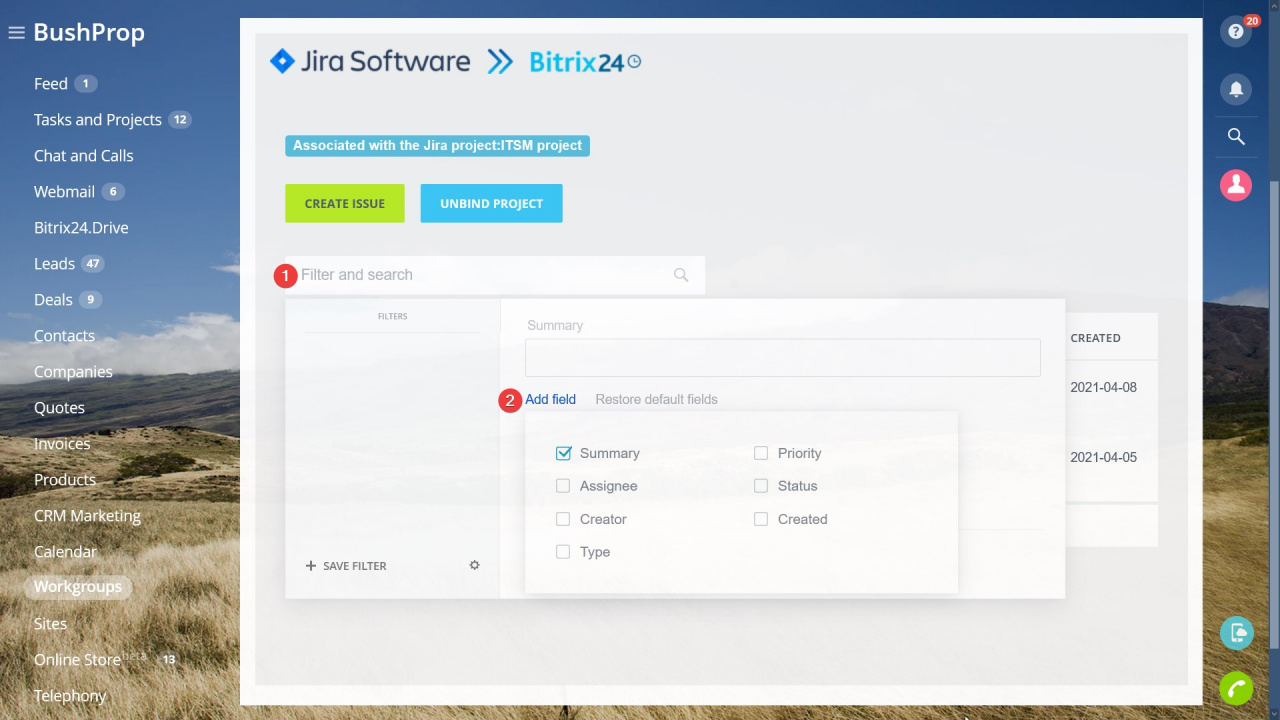Screen dimensions: 1280x720
Task: Open Calendar in the sidebar
Action: tap(65, 552)
